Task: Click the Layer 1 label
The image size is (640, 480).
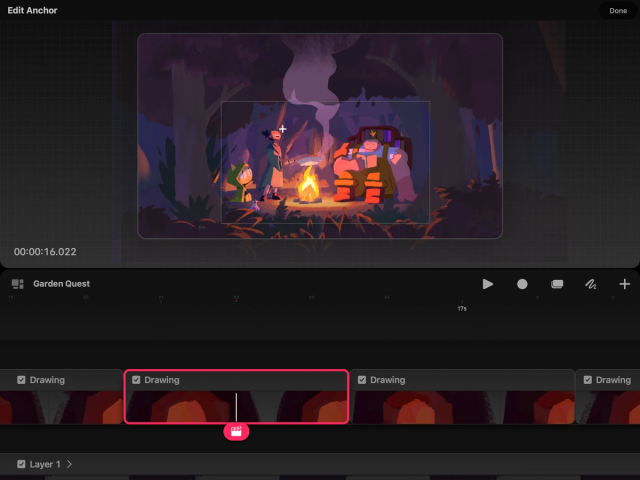Action: [45, 464]
